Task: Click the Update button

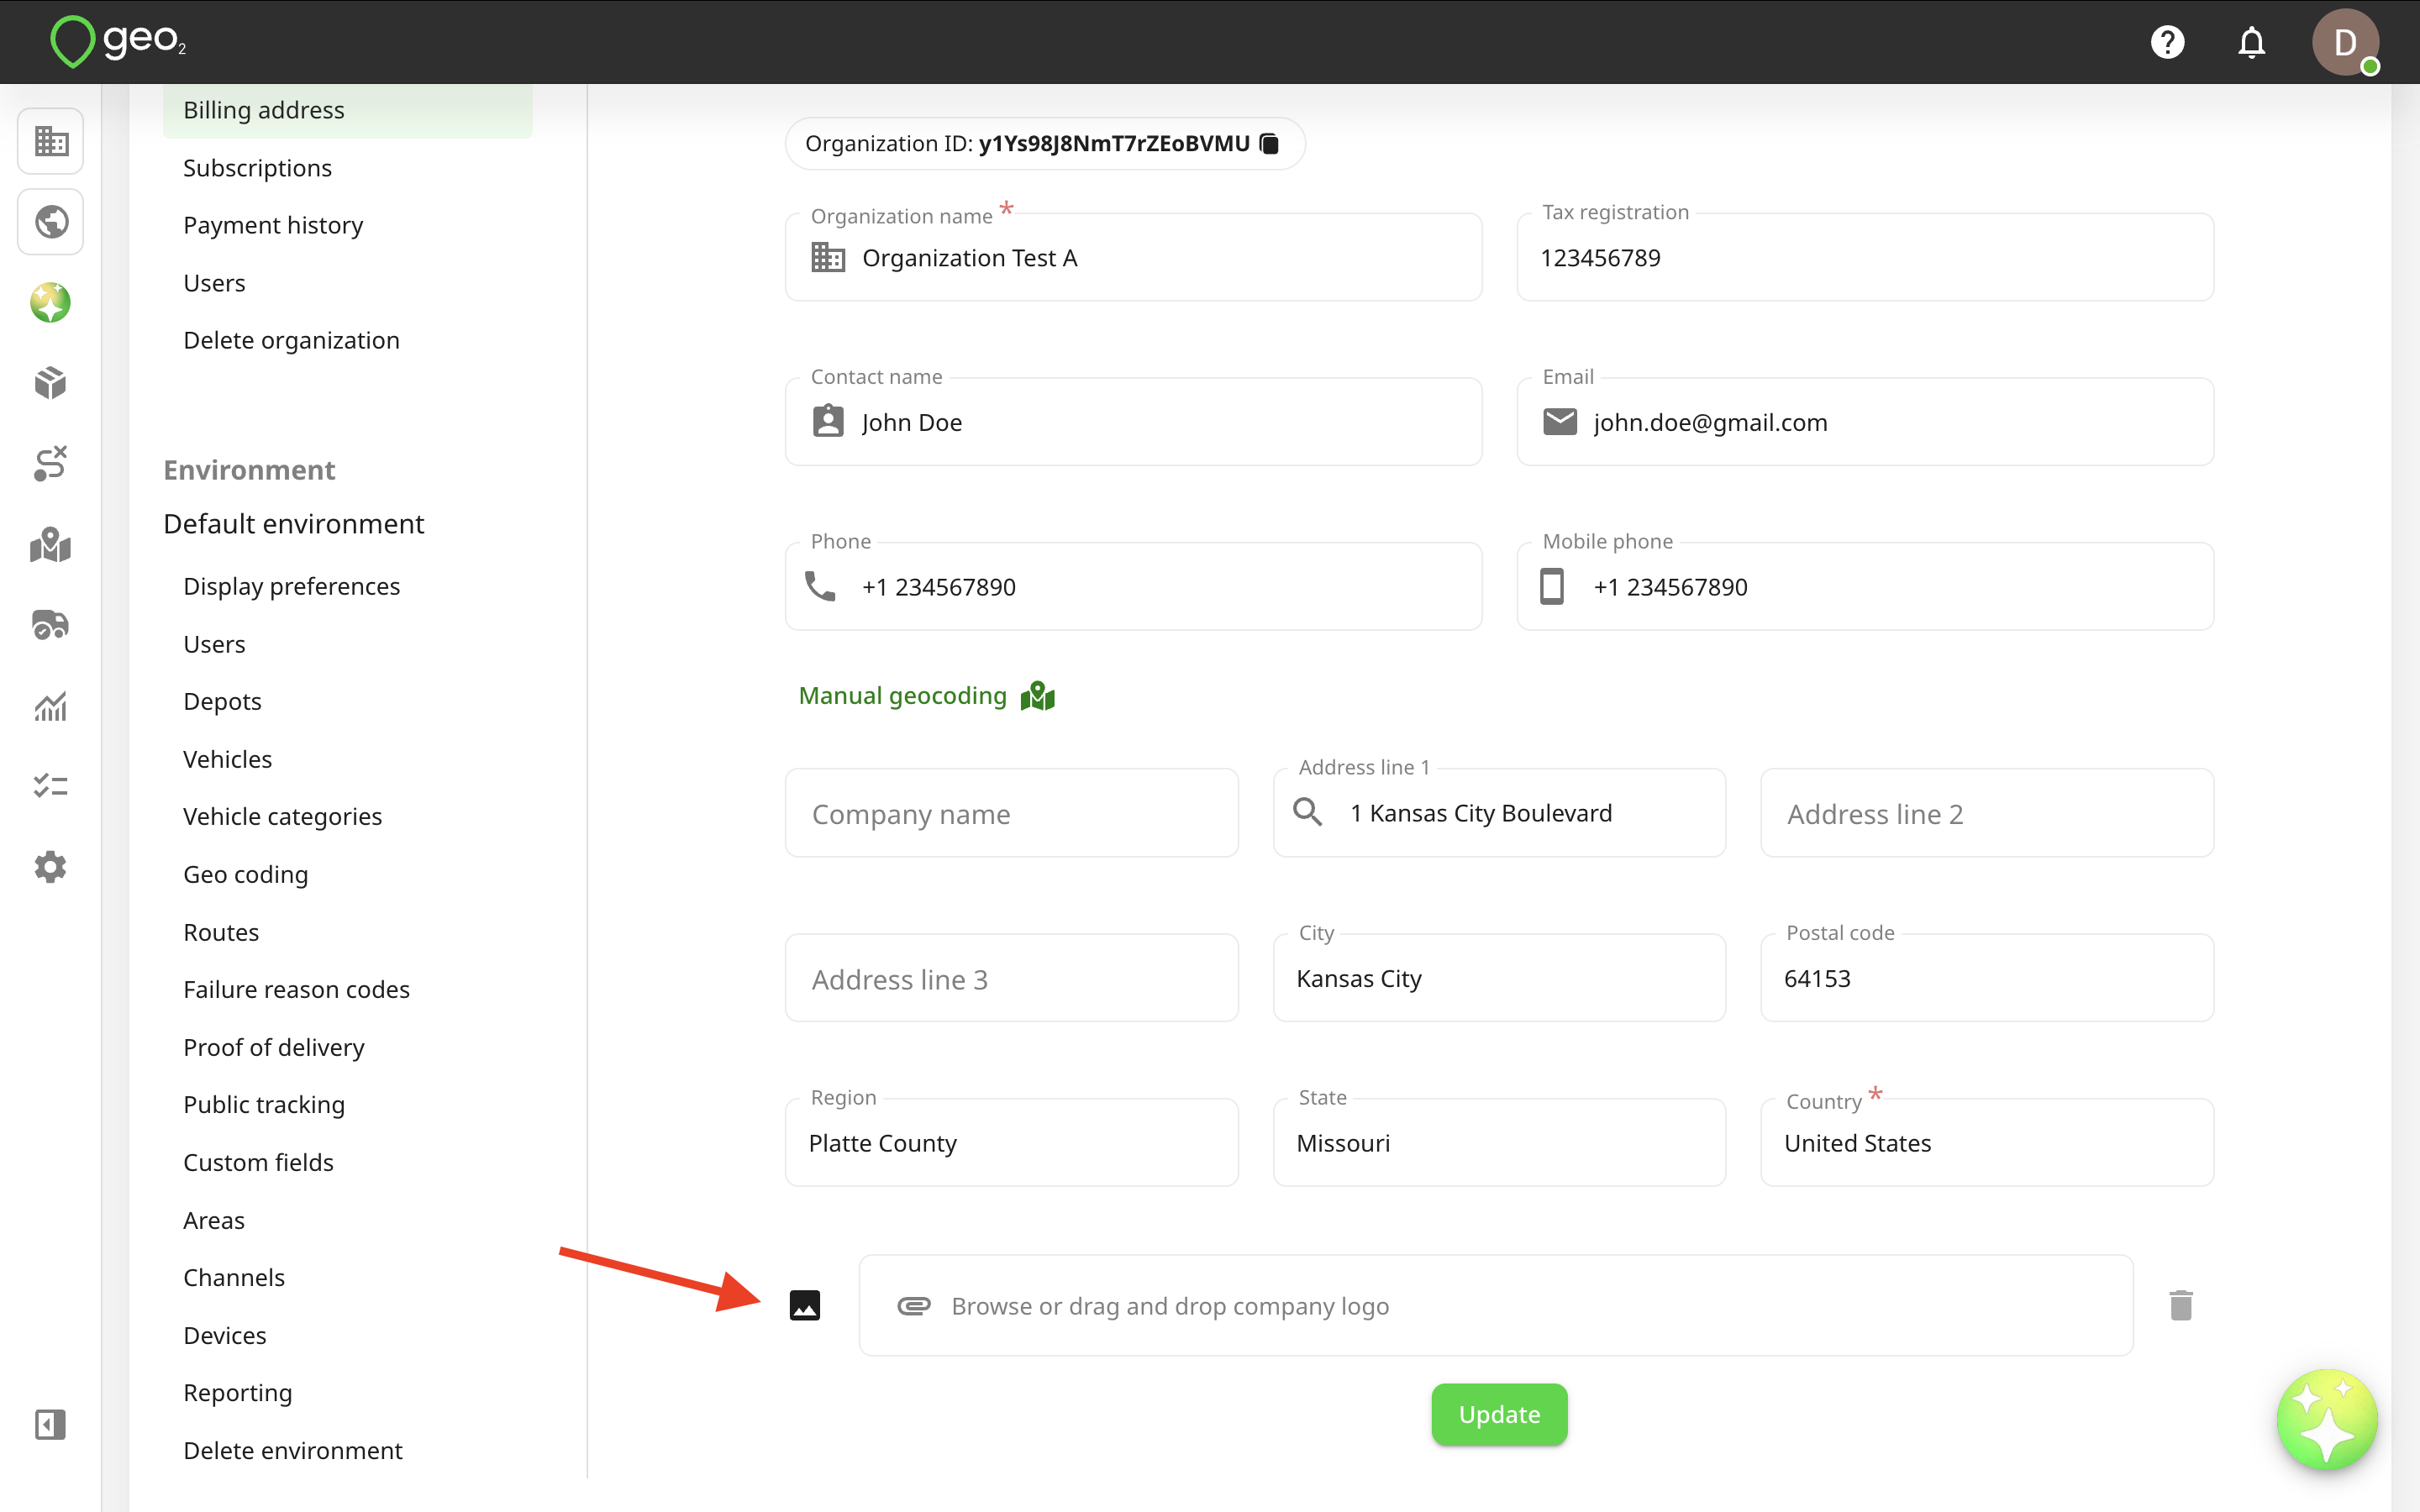Action: tap(1499, 1414)
